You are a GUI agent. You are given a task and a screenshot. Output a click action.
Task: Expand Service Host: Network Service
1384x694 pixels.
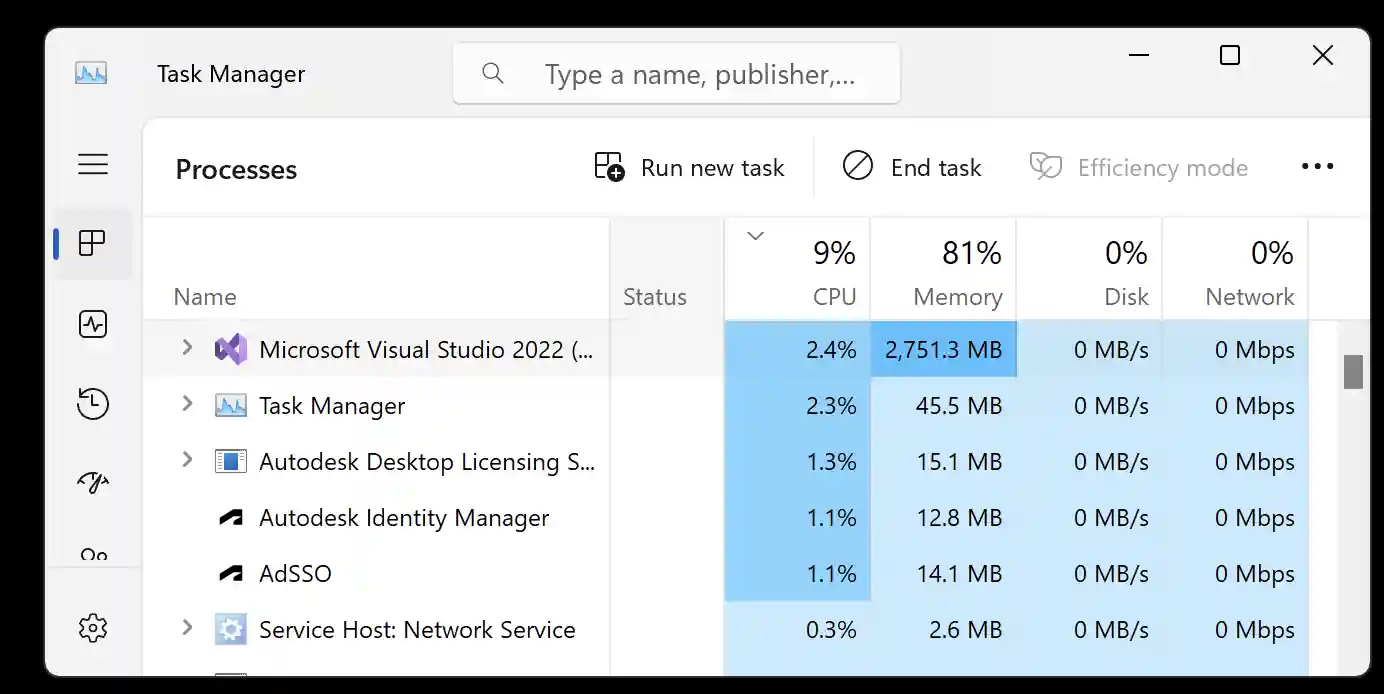[186, 629]
